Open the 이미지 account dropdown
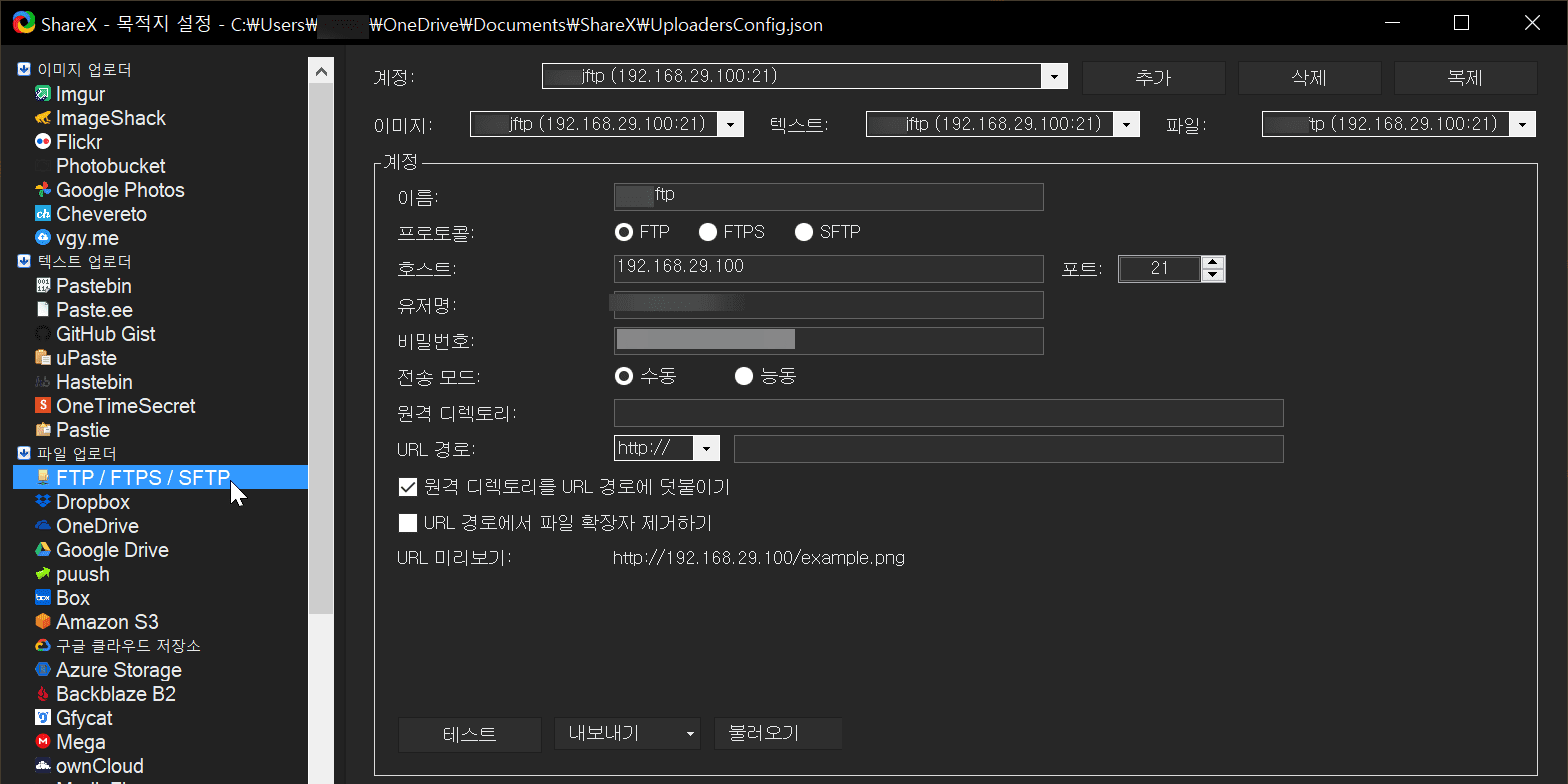The height and width of the screenshot is (784, 1568). 731,124
